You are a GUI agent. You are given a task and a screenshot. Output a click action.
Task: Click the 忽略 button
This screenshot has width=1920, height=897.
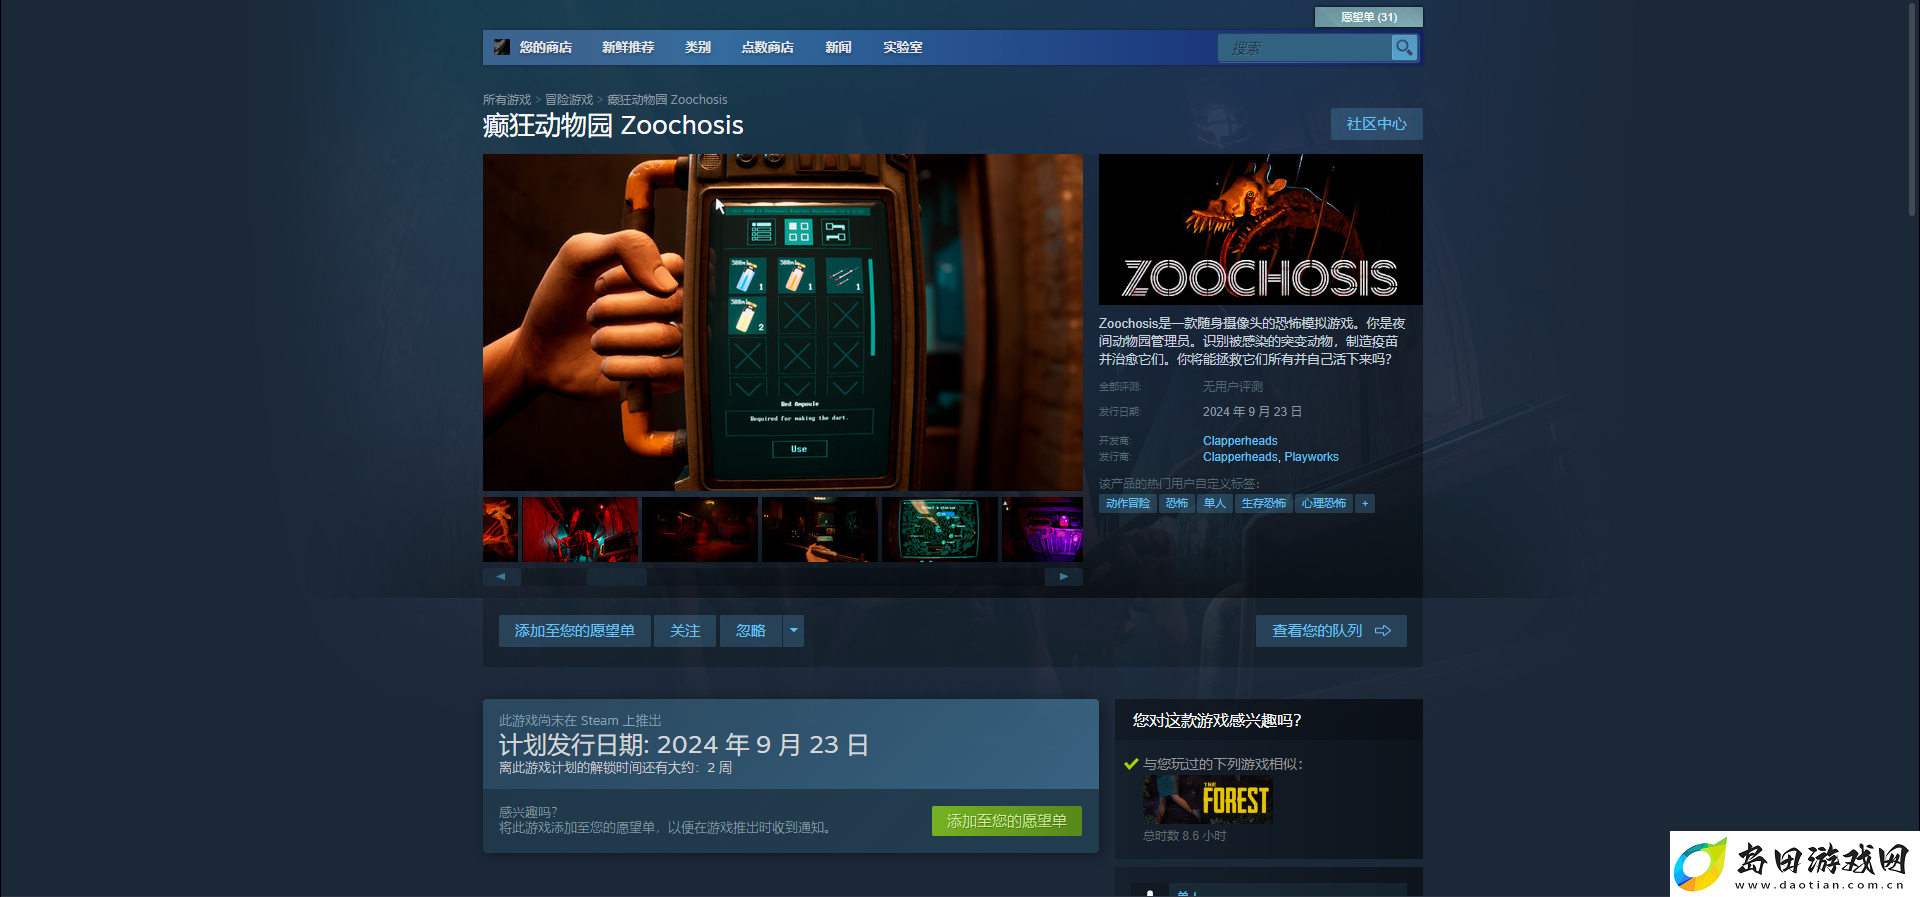click(x=751, y=631)
